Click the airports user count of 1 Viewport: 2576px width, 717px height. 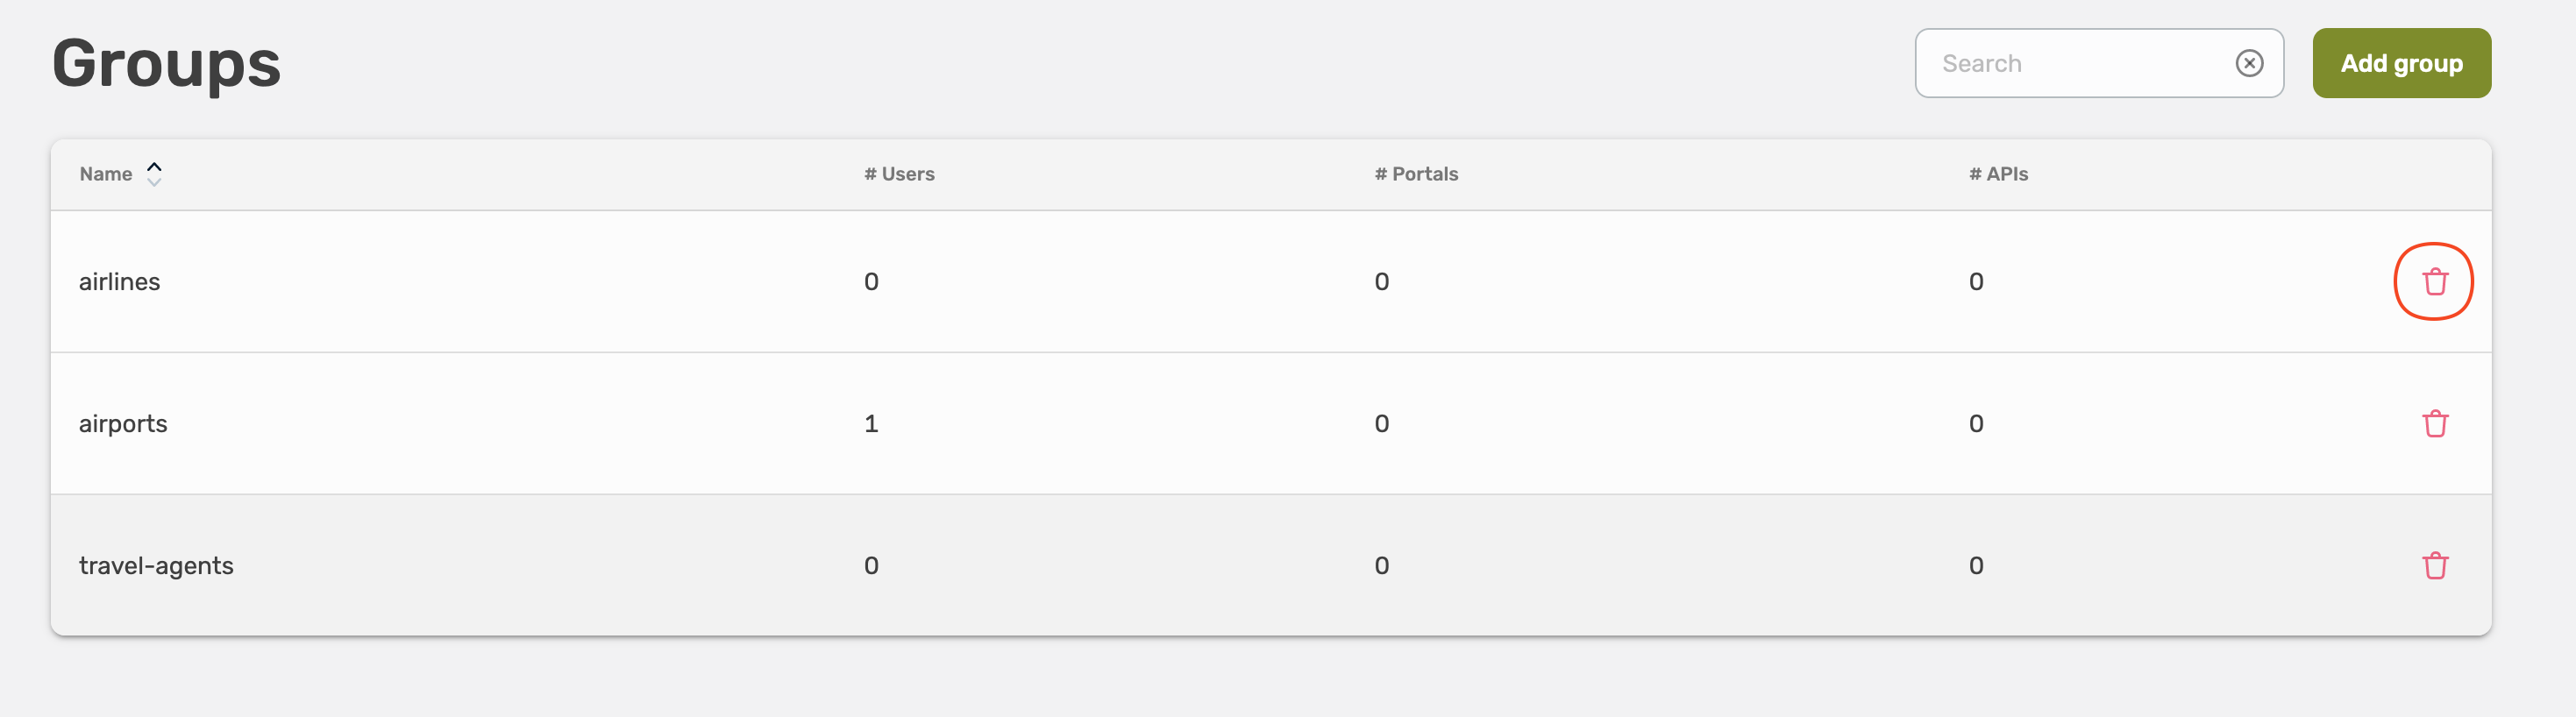pos(871,424)
